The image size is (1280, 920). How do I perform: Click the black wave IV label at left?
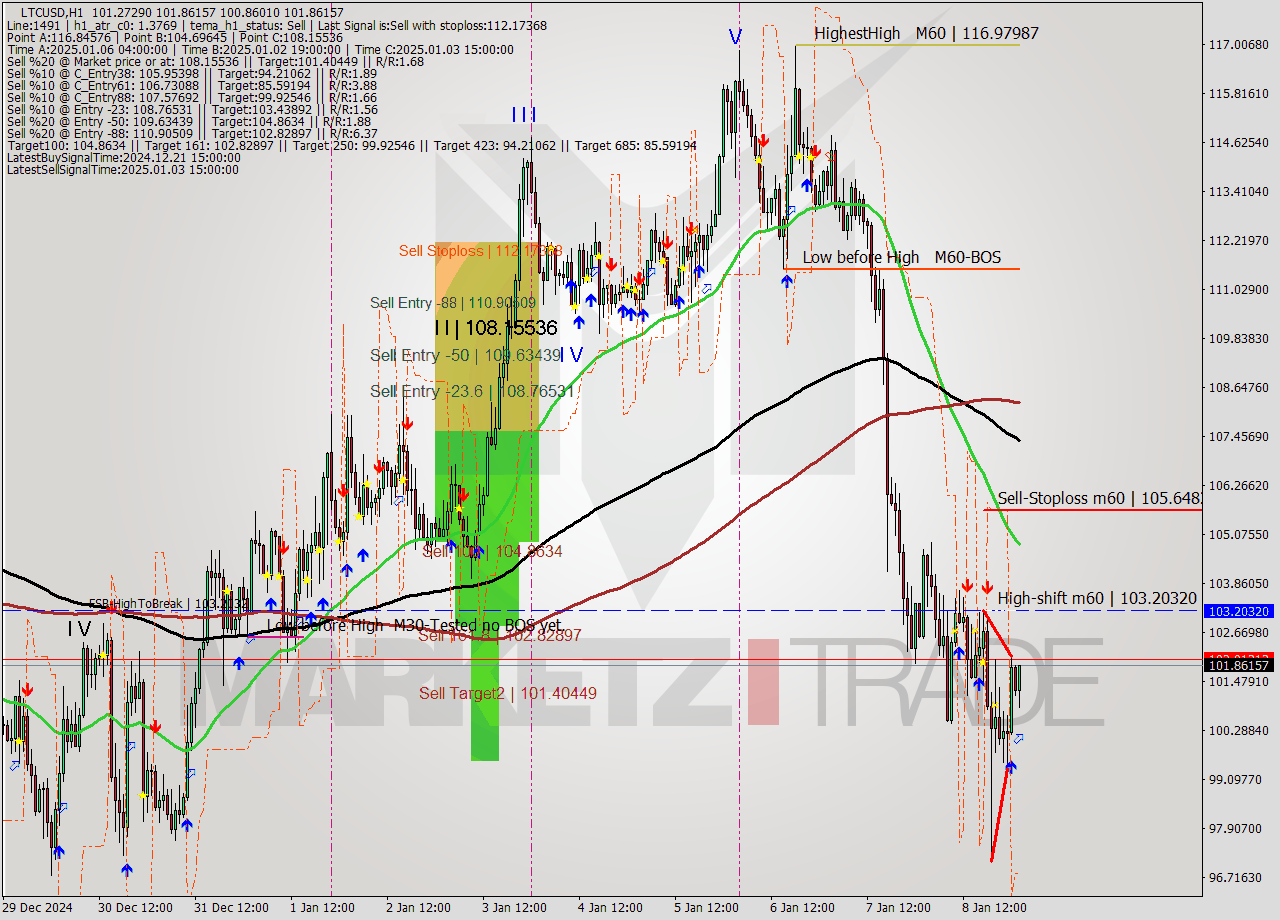pos(79,629)
